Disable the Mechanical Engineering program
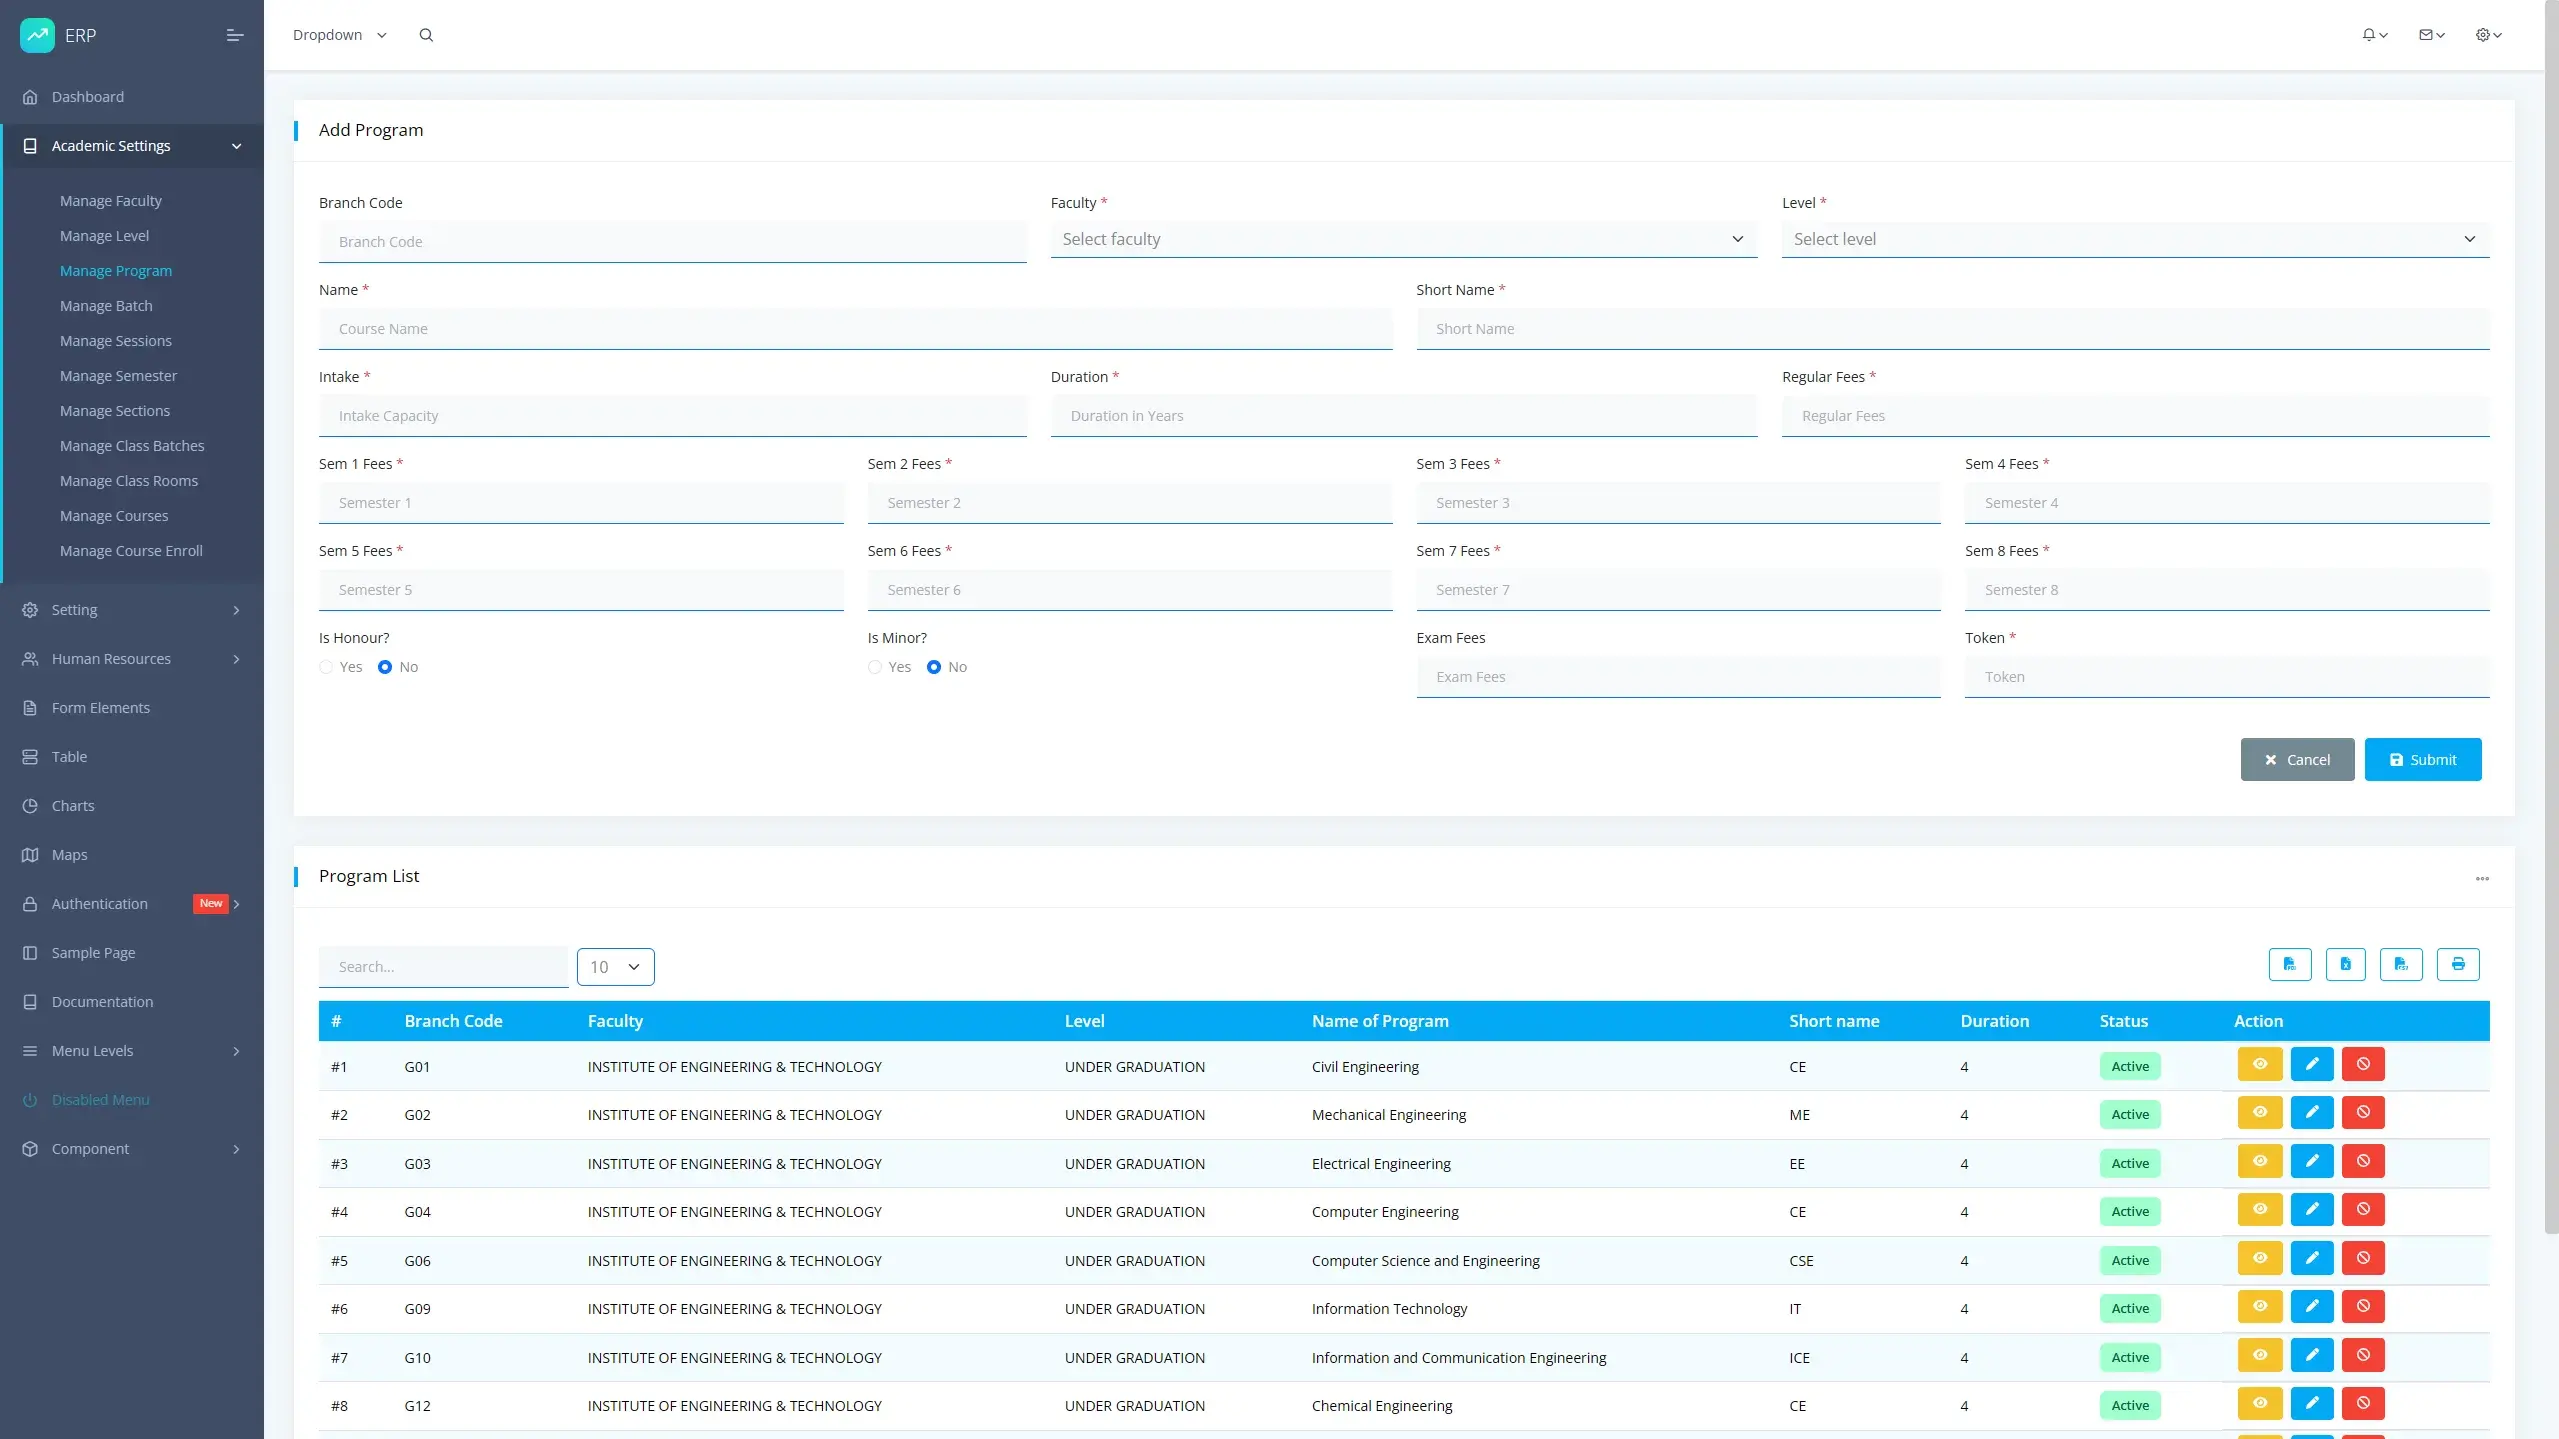 (2363, 1112)
